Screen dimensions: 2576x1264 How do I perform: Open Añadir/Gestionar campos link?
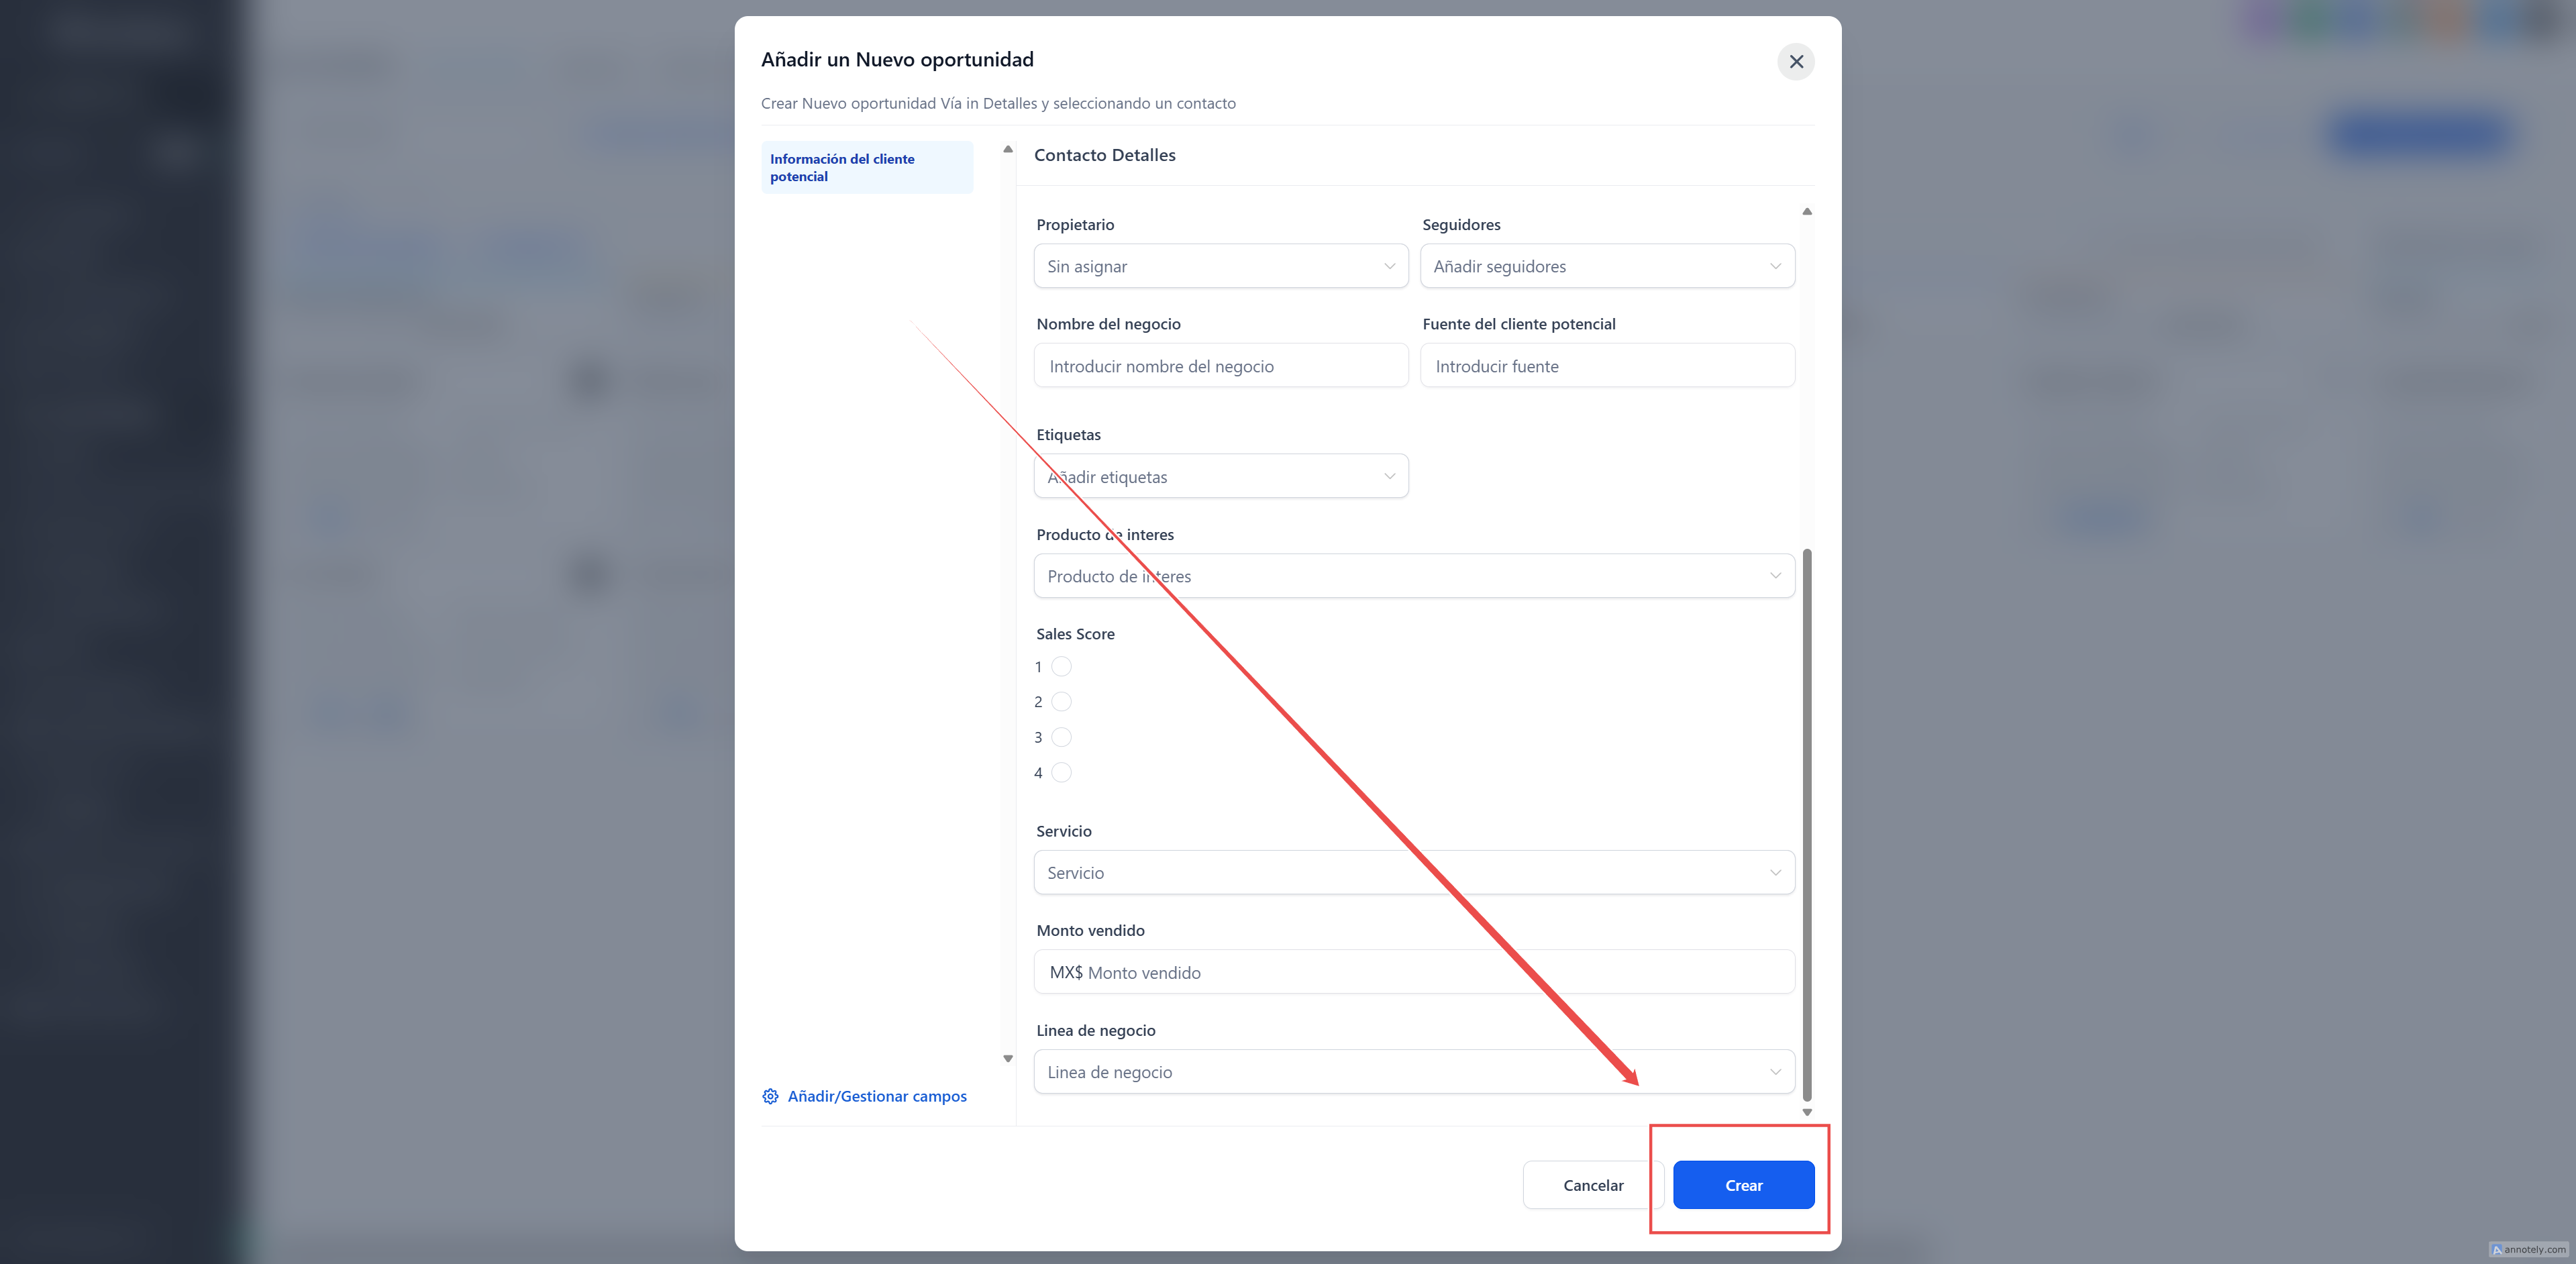(876, 1096)
